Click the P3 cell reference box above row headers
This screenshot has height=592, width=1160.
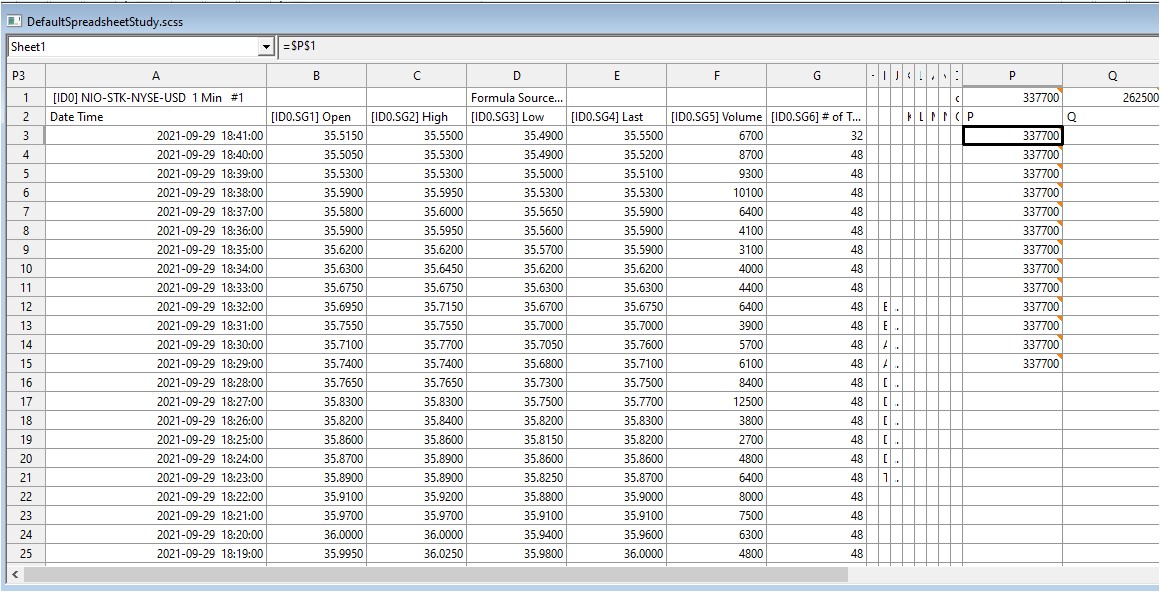(26, 76)
